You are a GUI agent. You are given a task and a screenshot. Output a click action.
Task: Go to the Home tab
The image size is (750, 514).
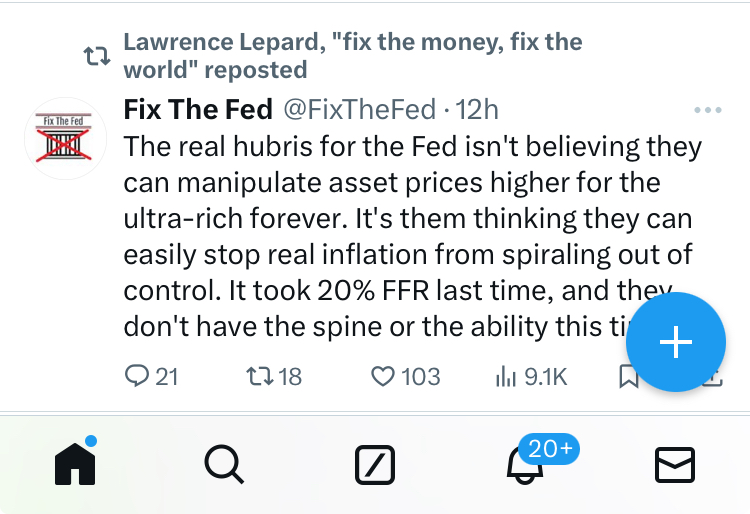[75, 463]
